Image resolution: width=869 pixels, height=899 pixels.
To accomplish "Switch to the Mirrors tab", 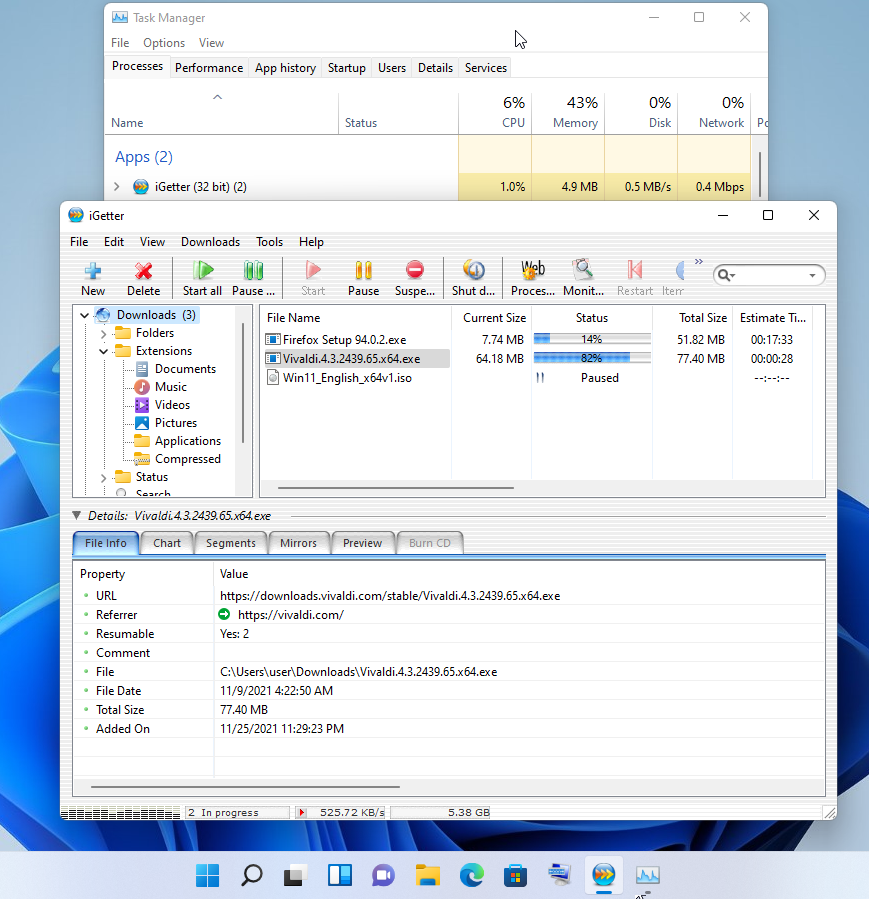I will click(298, 543).
